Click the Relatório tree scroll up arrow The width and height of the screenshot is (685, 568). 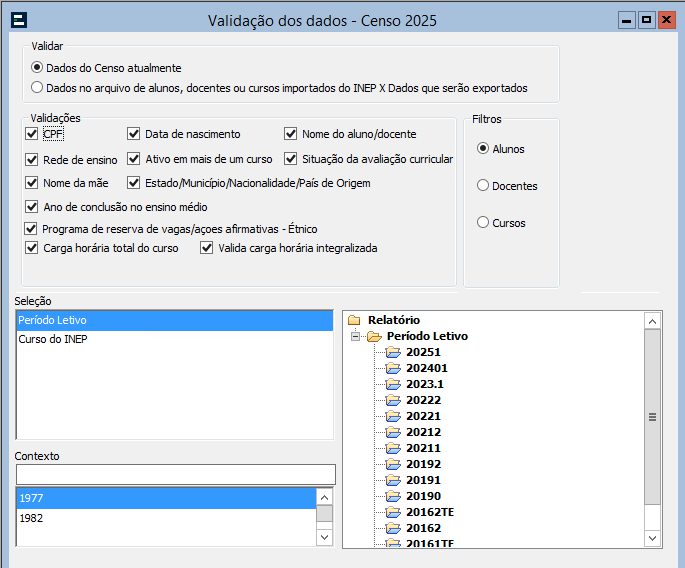[x=652, y=322]
